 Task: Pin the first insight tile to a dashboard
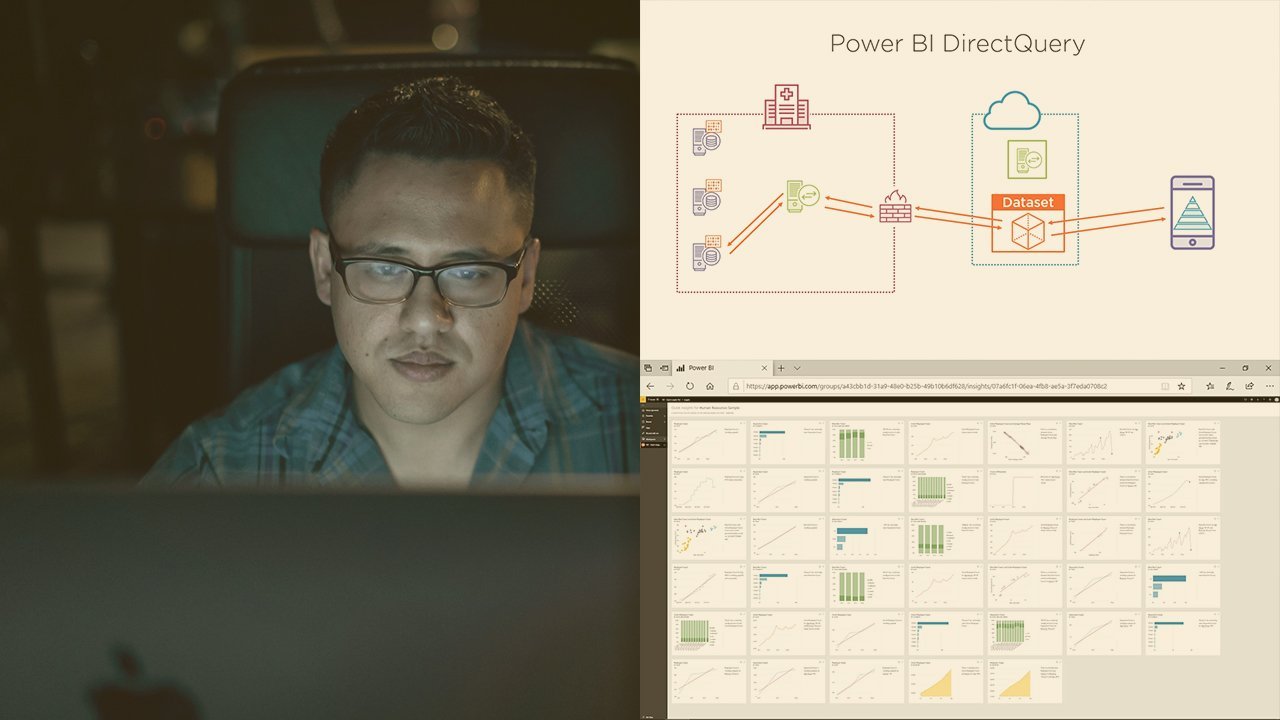click(741, 423)
